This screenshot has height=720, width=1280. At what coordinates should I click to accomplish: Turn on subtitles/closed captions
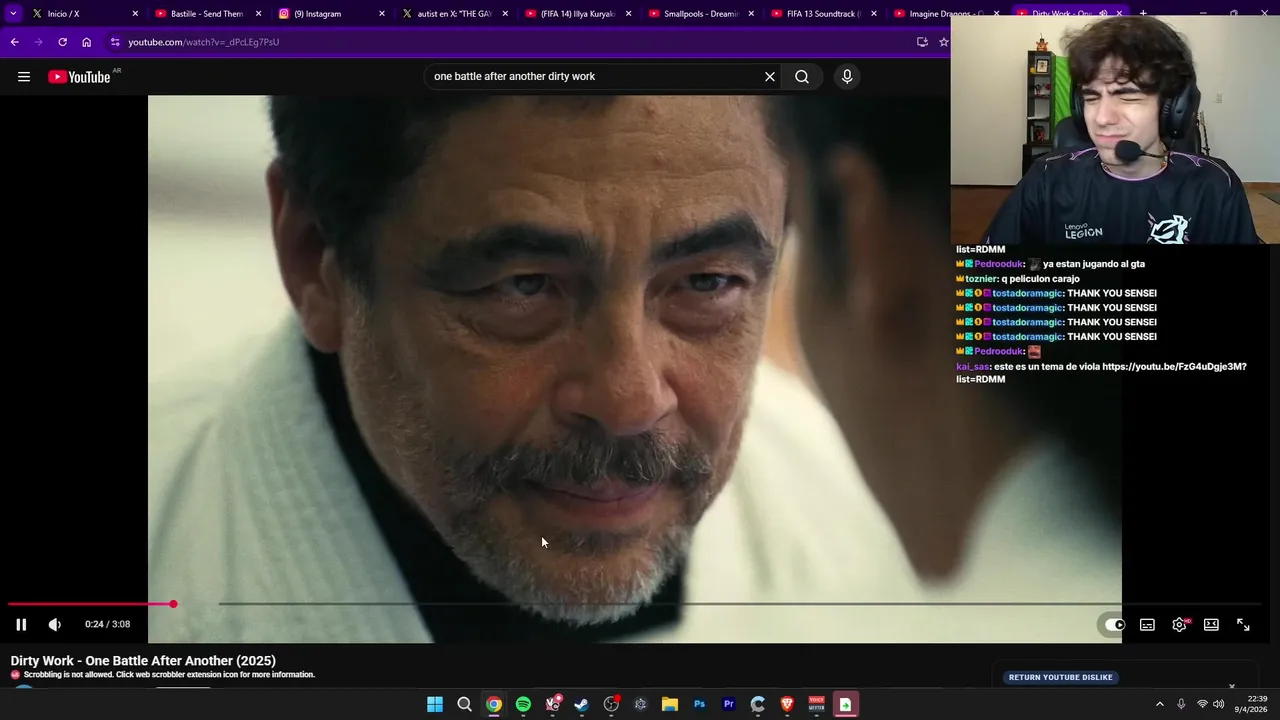coord(1147,624)
